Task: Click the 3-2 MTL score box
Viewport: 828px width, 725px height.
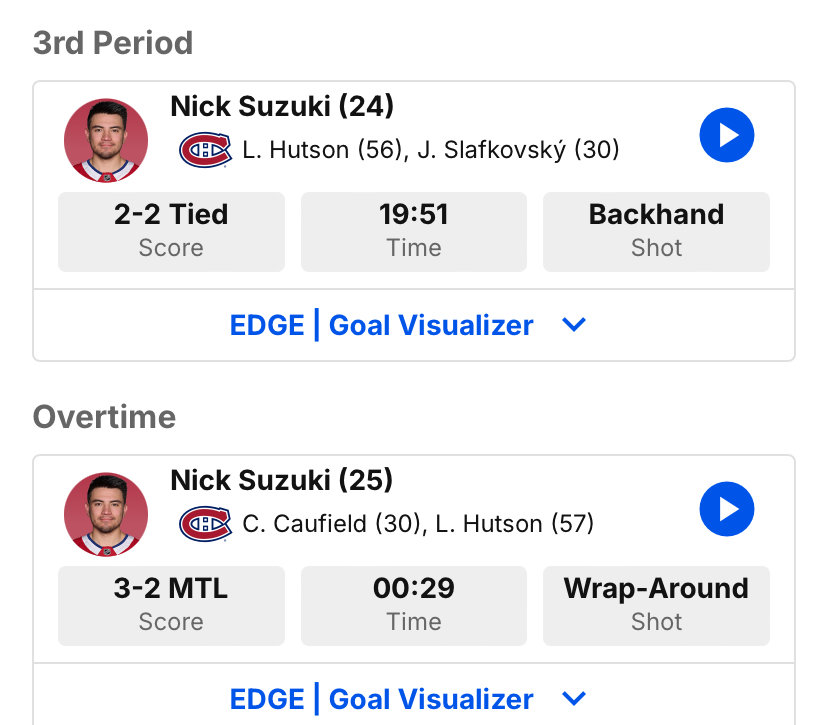Action: 171,606
